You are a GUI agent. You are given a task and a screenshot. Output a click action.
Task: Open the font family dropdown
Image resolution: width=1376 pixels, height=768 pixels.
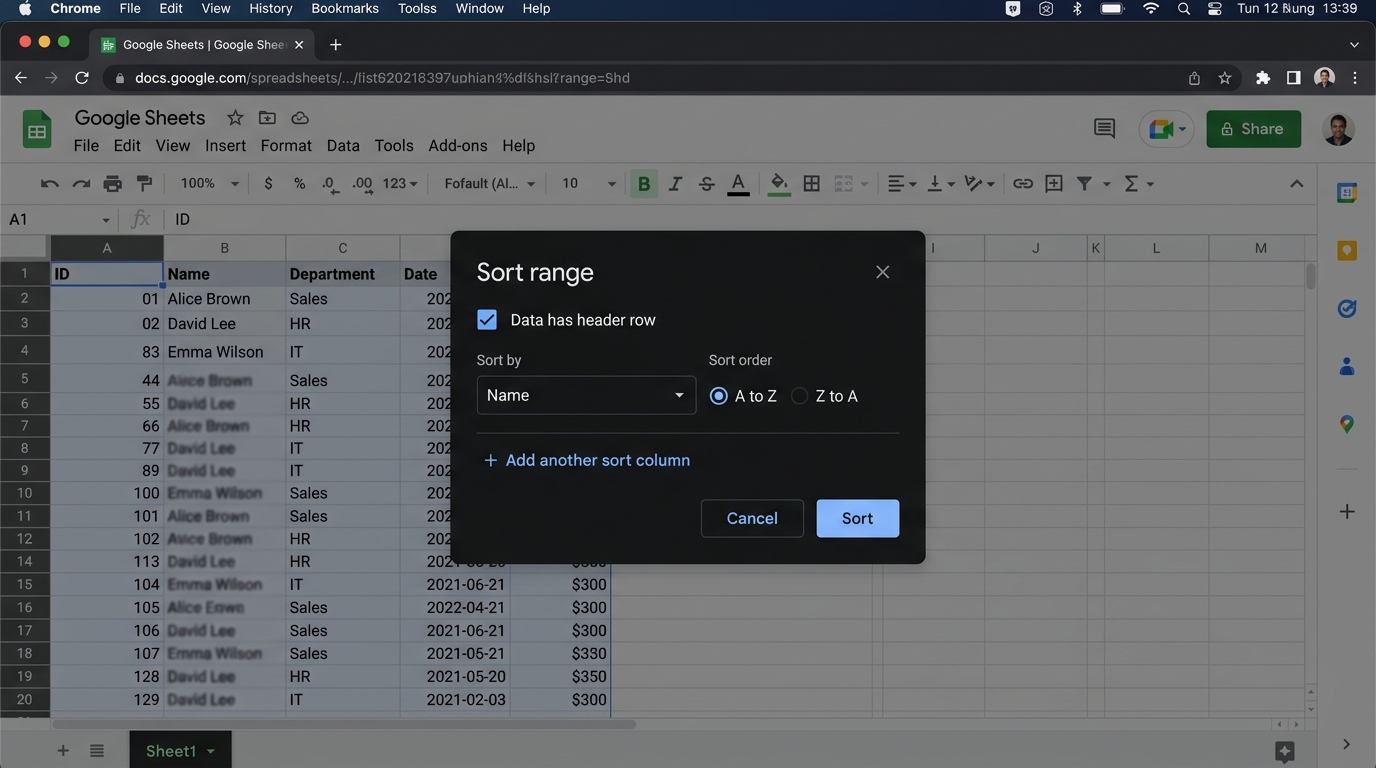pyautogui.click(x=490, y=184)
